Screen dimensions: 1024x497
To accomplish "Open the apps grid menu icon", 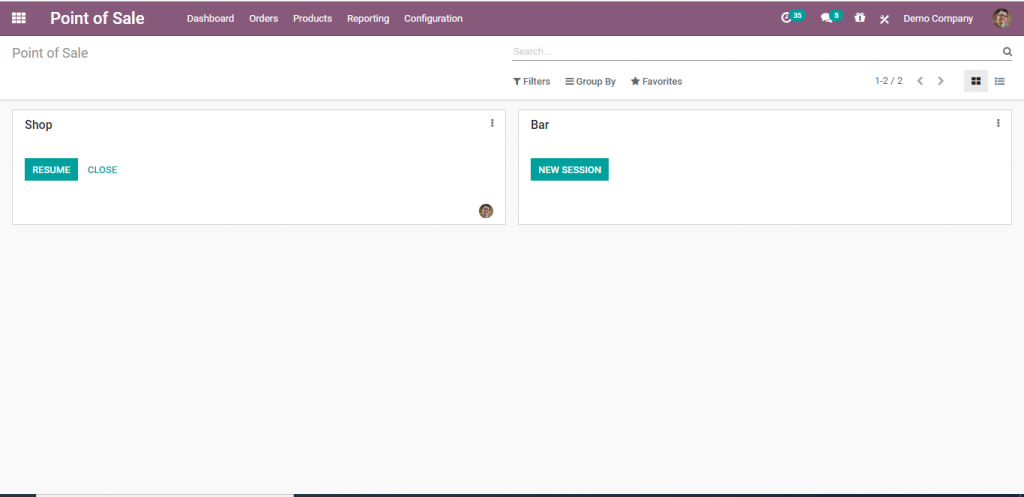I will [19, 18].
